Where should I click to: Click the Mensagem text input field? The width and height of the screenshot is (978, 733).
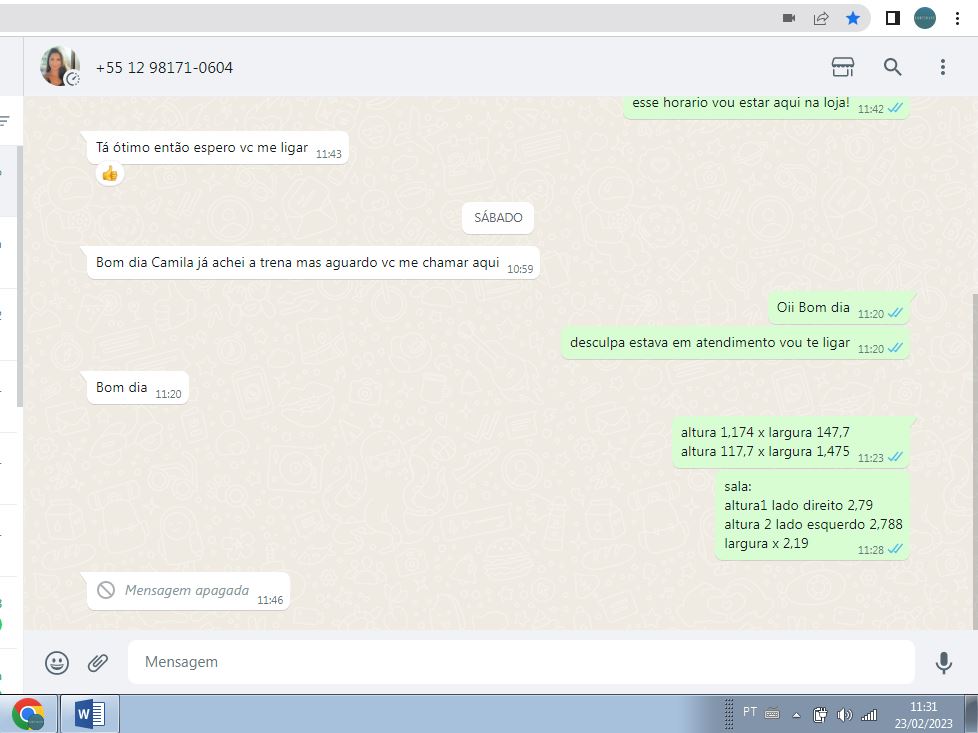[x=521, y=662]
